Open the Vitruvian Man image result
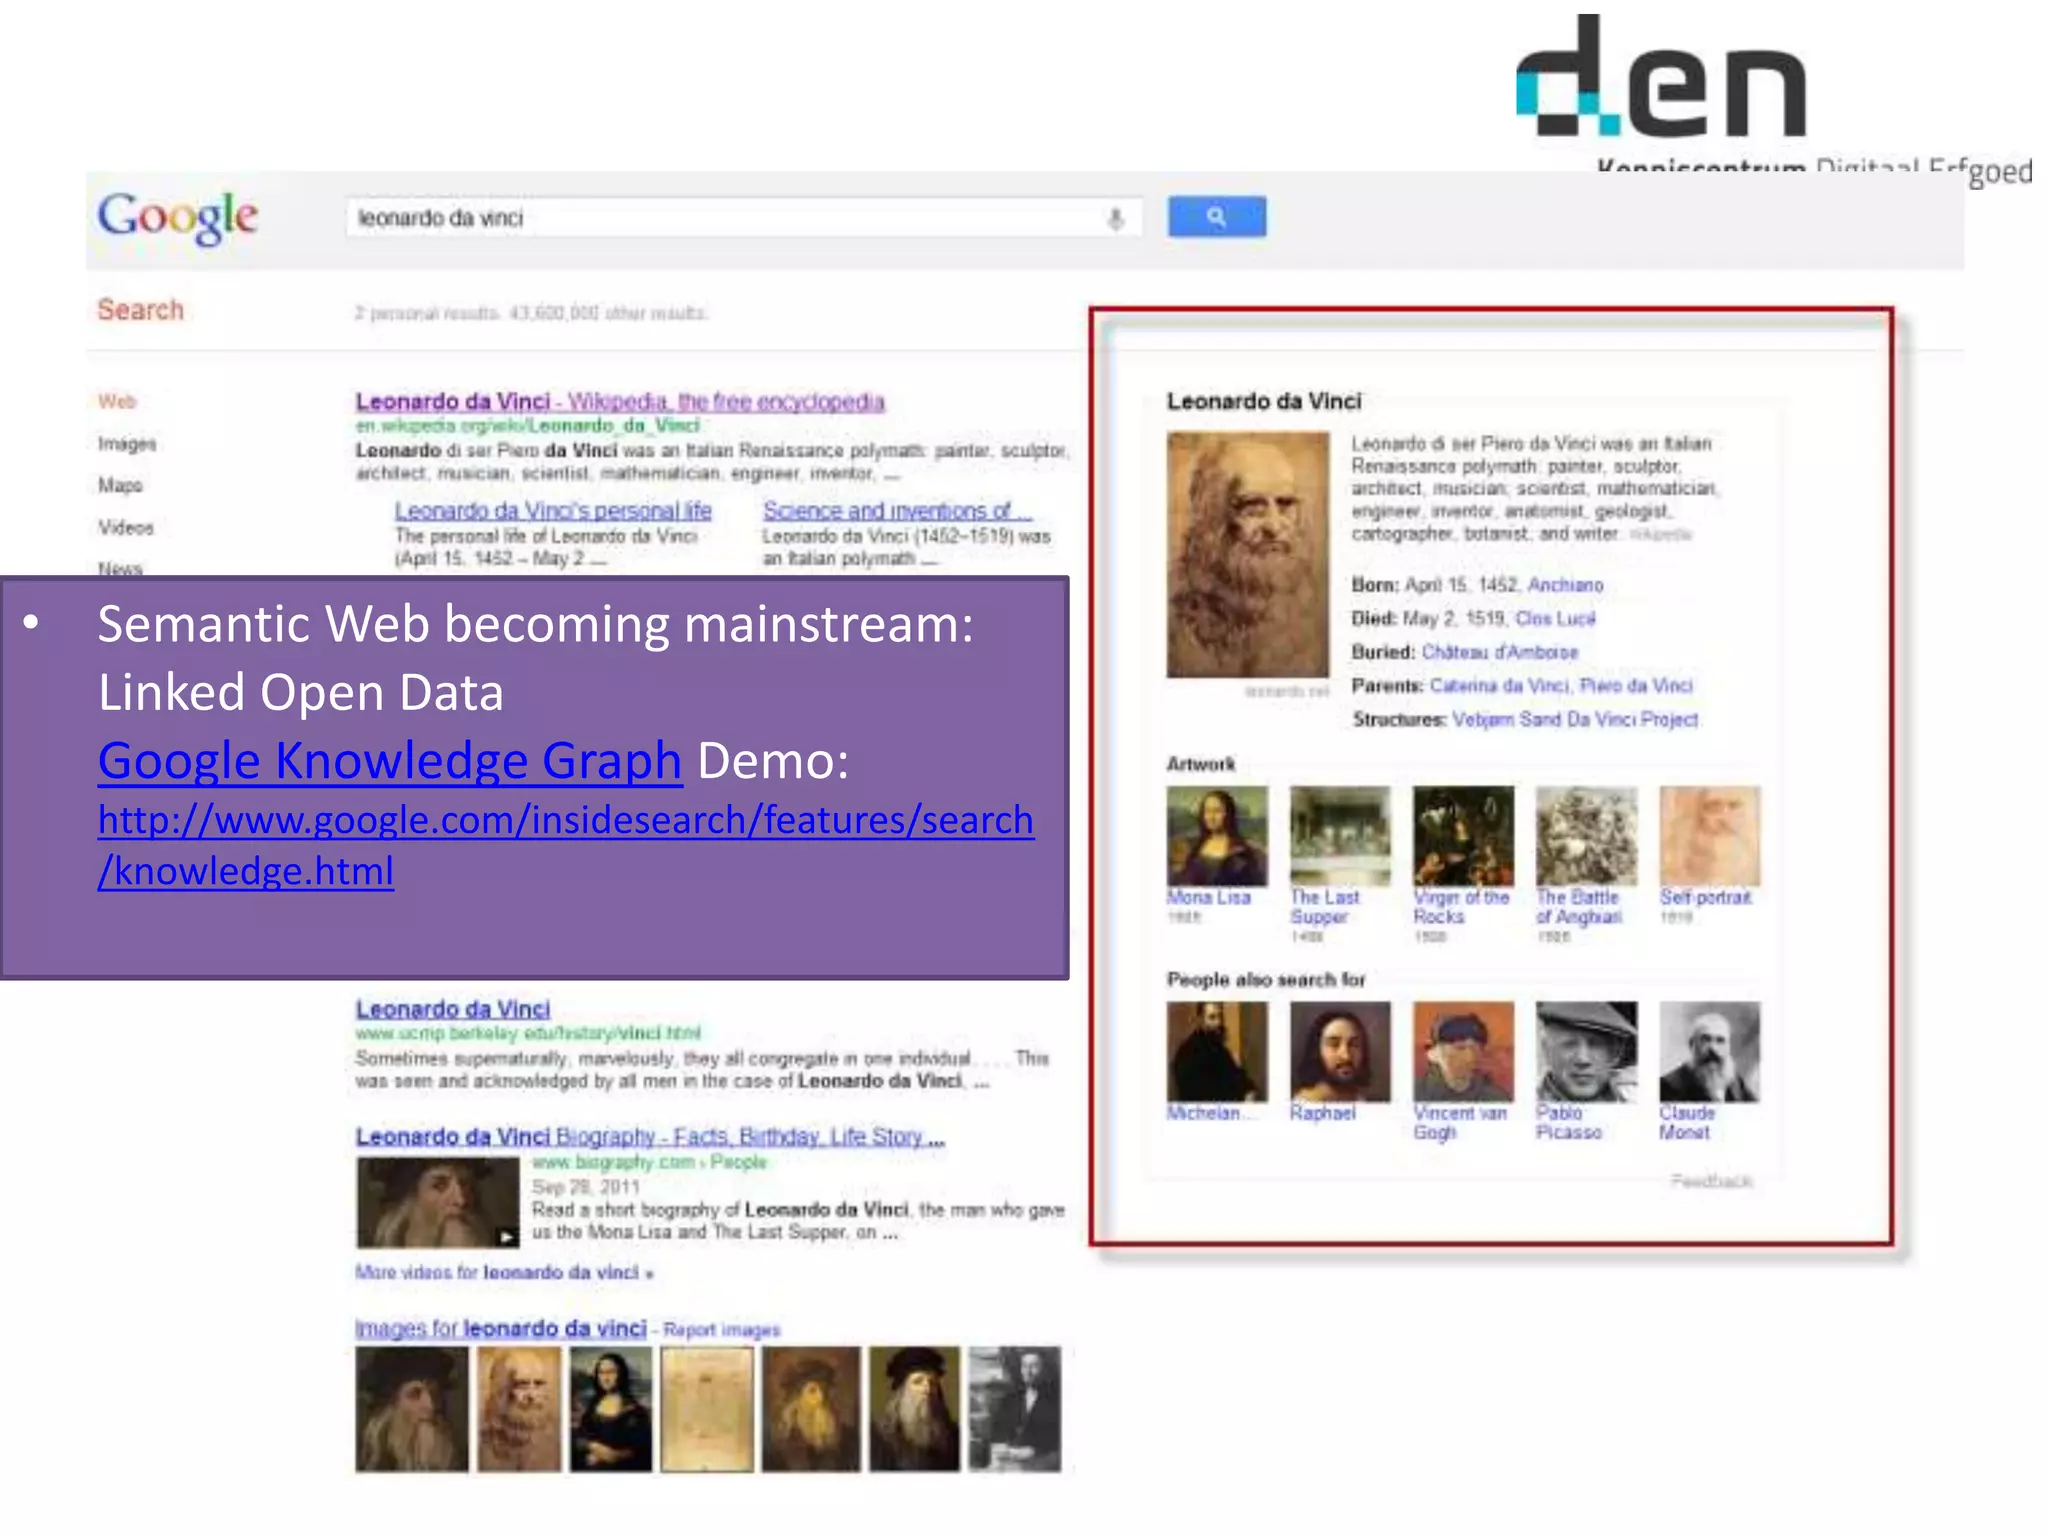The width and height of the screenshot is (2048, 1536). tap(707, 1409)
